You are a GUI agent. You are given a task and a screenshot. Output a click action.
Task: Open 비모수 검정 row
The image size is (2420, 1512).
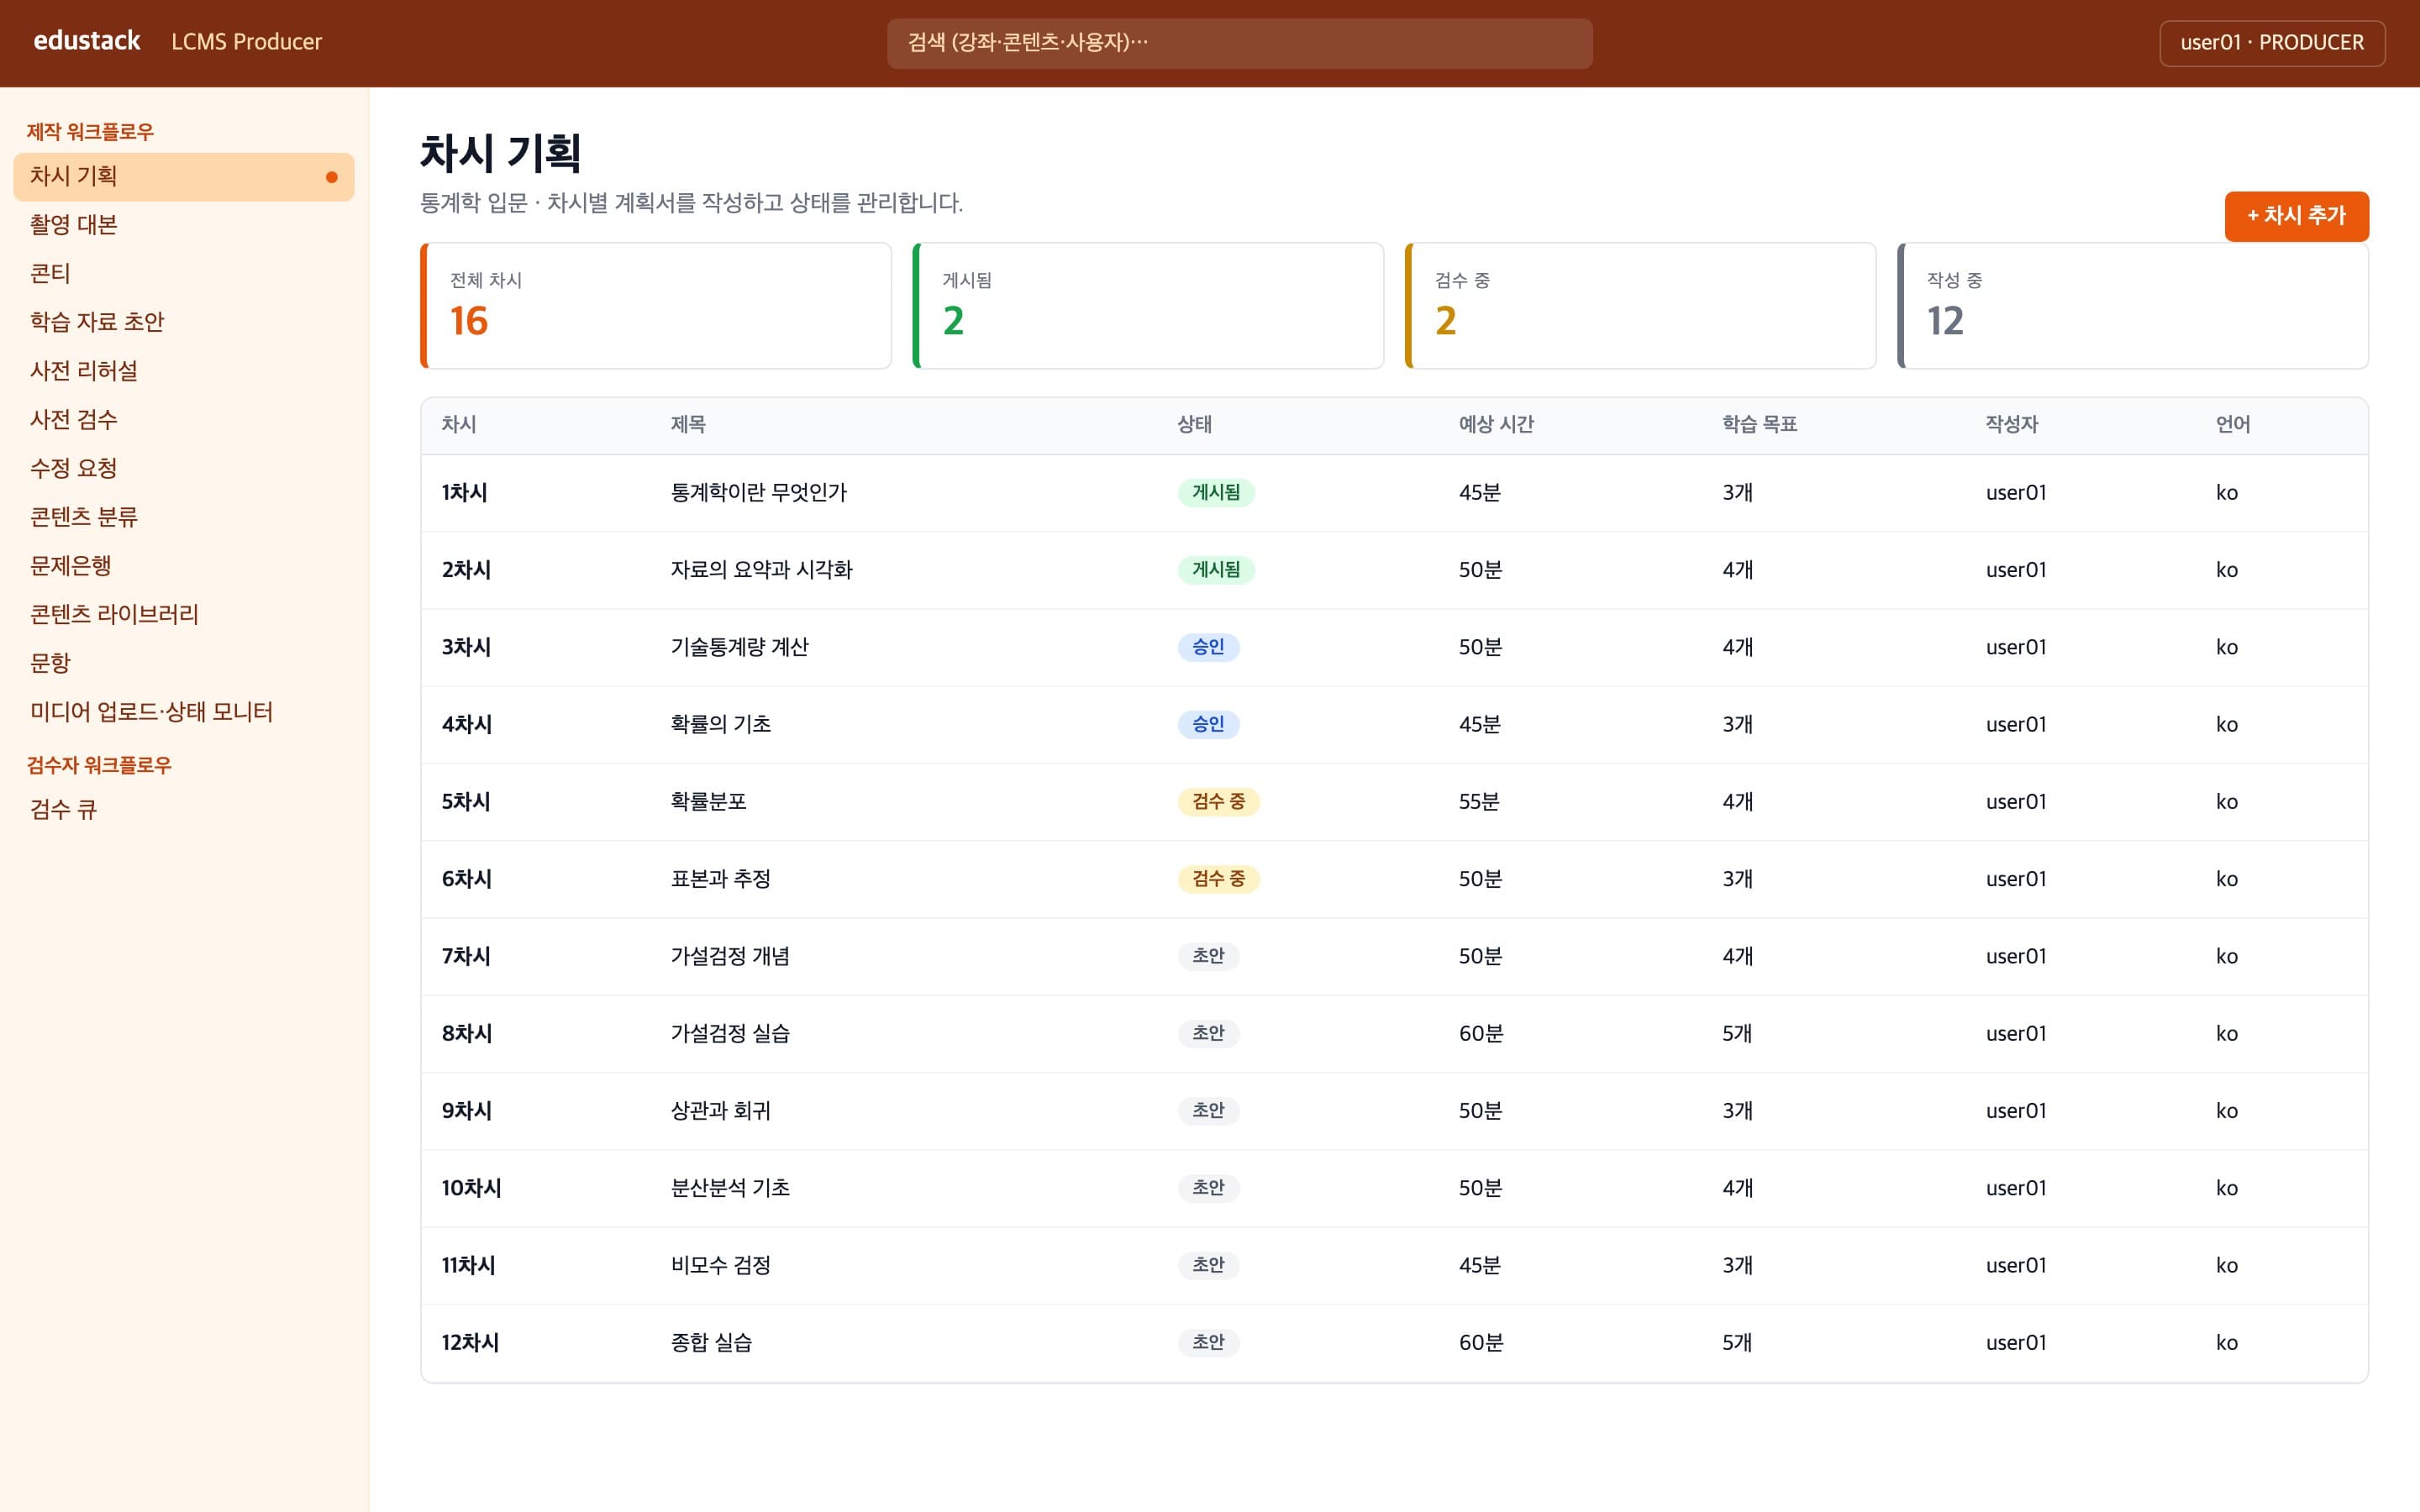tap(1394, 1266)
